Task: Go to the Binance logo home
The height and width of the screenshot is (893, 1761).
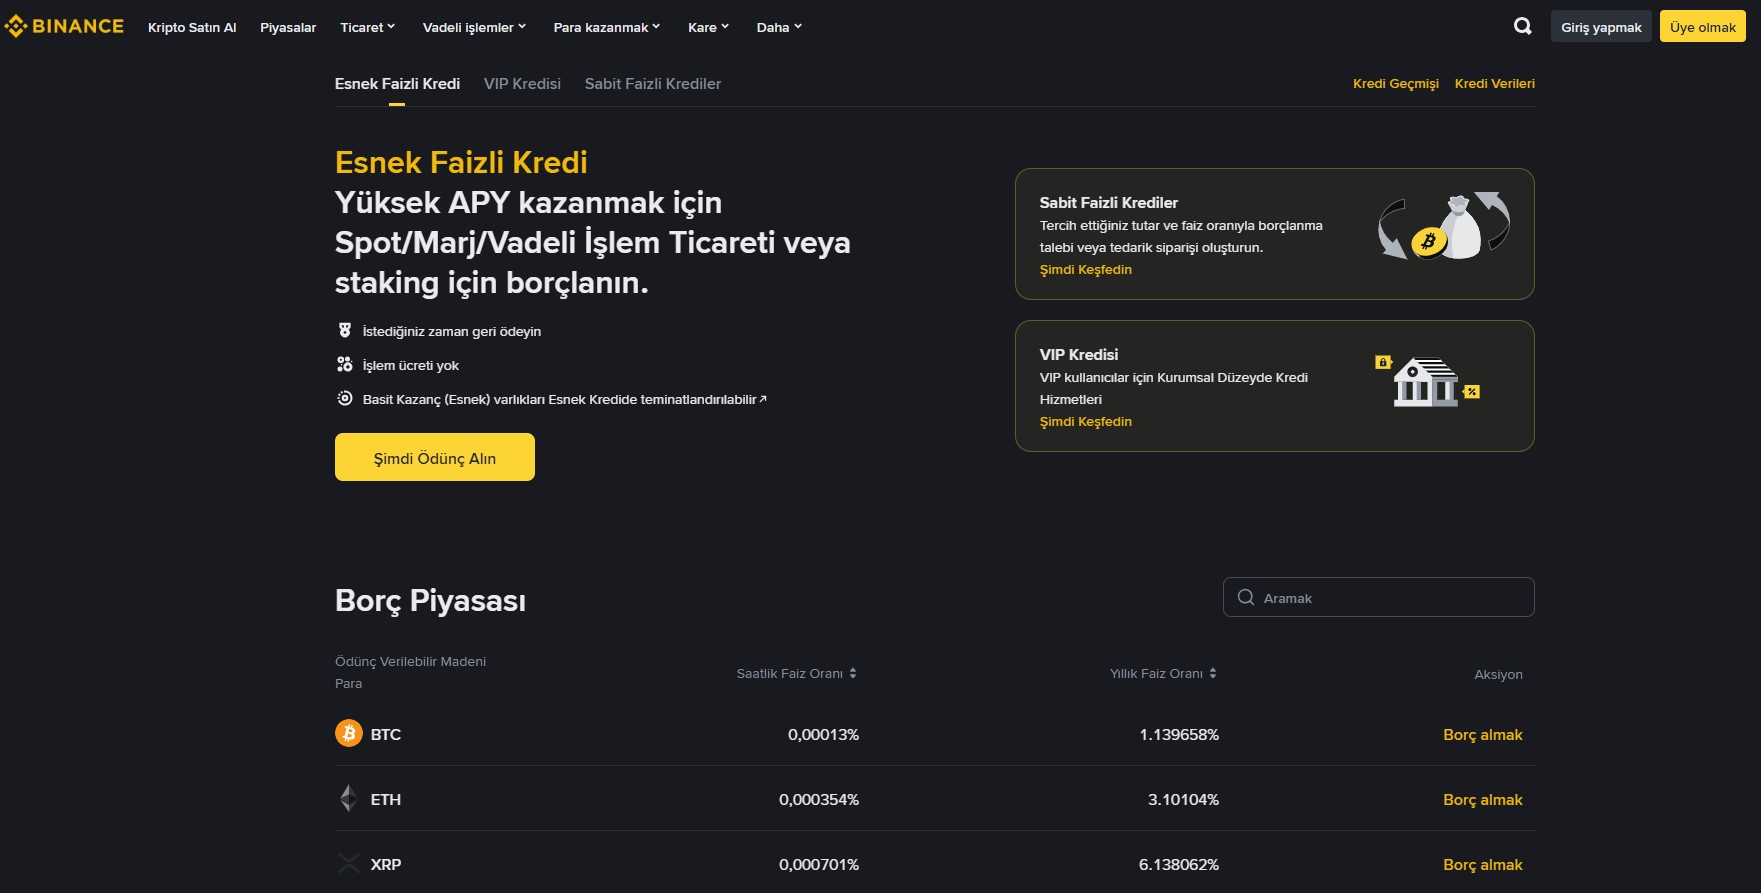Action: coord(64,27)
